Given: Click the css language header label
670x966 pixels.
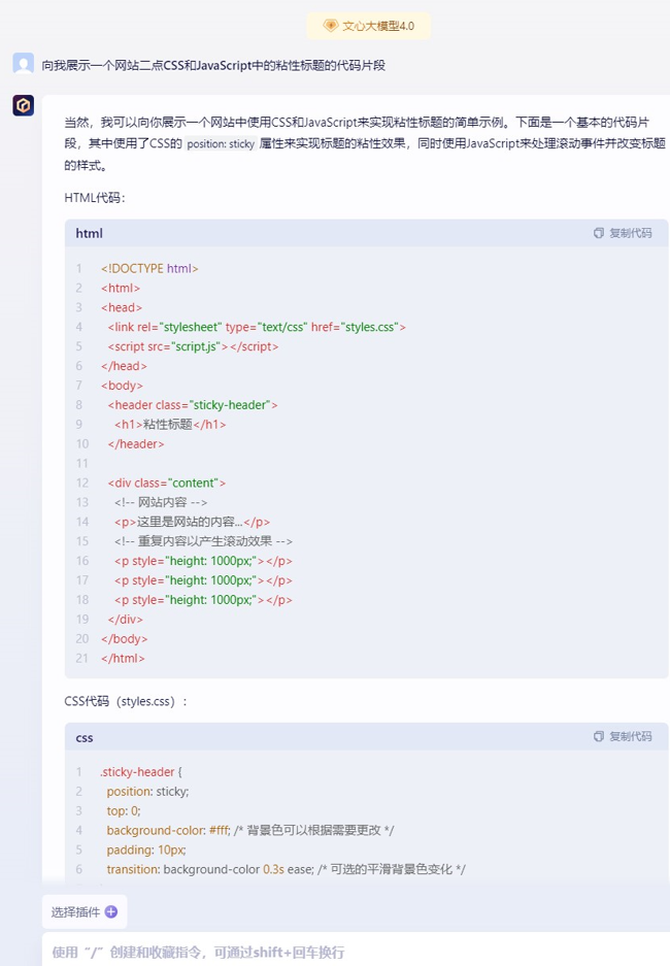Looking at the screenshot, I should [x=84, y=737].
